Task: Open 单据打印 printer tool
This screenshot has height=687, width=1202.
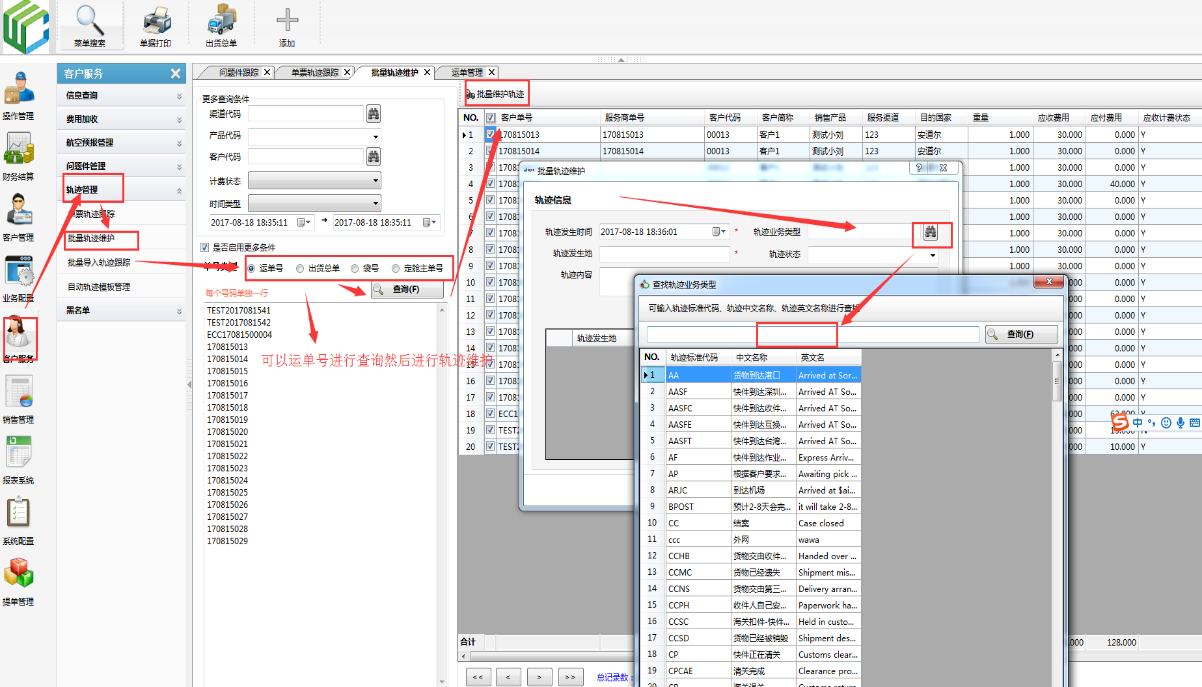Action: coord(156,21)
